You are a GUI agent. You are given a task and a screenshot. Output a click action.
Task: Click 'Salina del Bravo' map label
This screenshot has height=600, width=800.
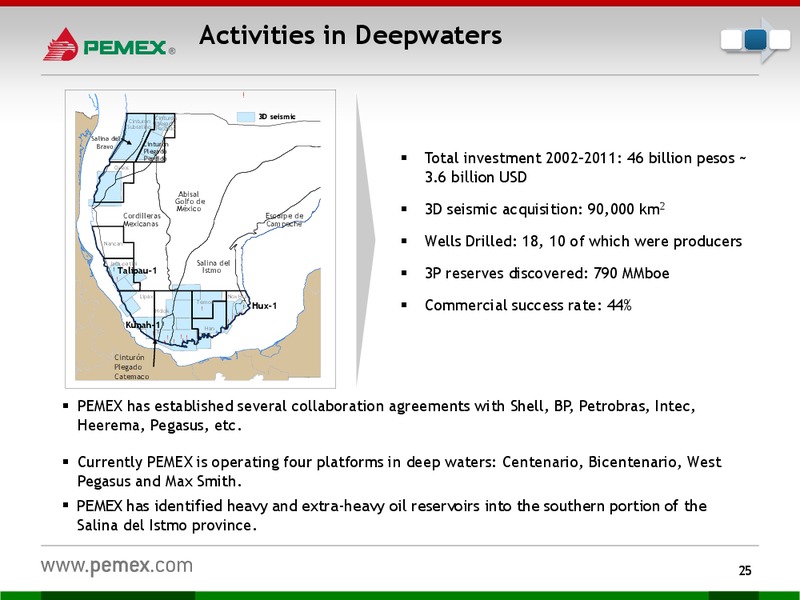(x=106, y=142)
